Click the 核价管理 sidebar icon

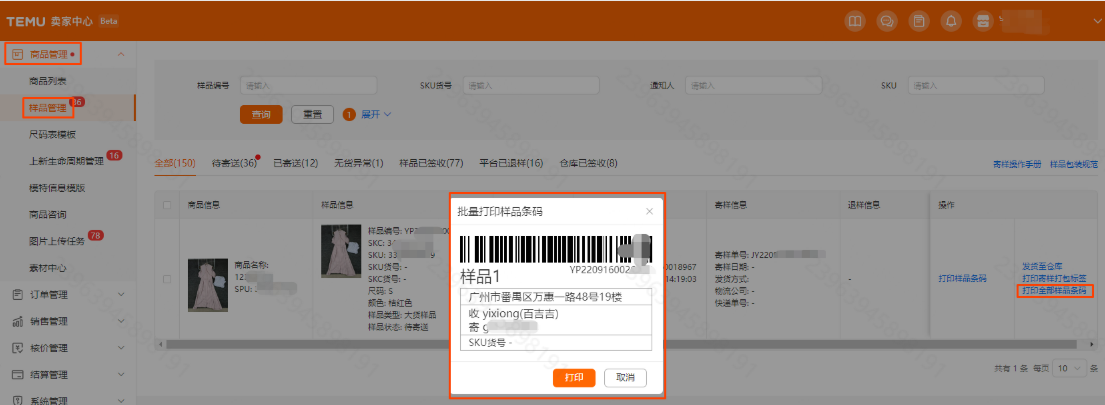(18, 348)
